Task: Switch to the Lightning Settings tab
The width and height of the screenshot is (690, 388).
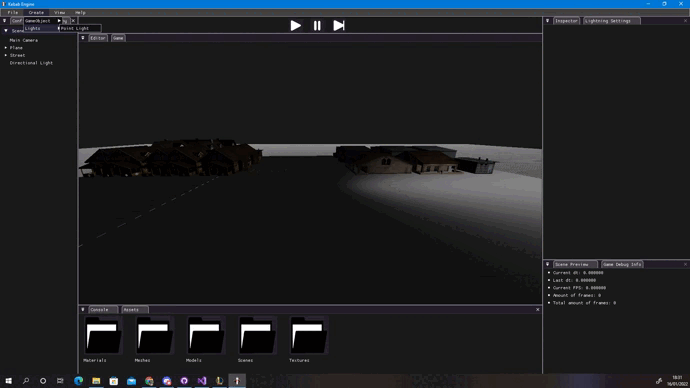Action: click(611, 21)
